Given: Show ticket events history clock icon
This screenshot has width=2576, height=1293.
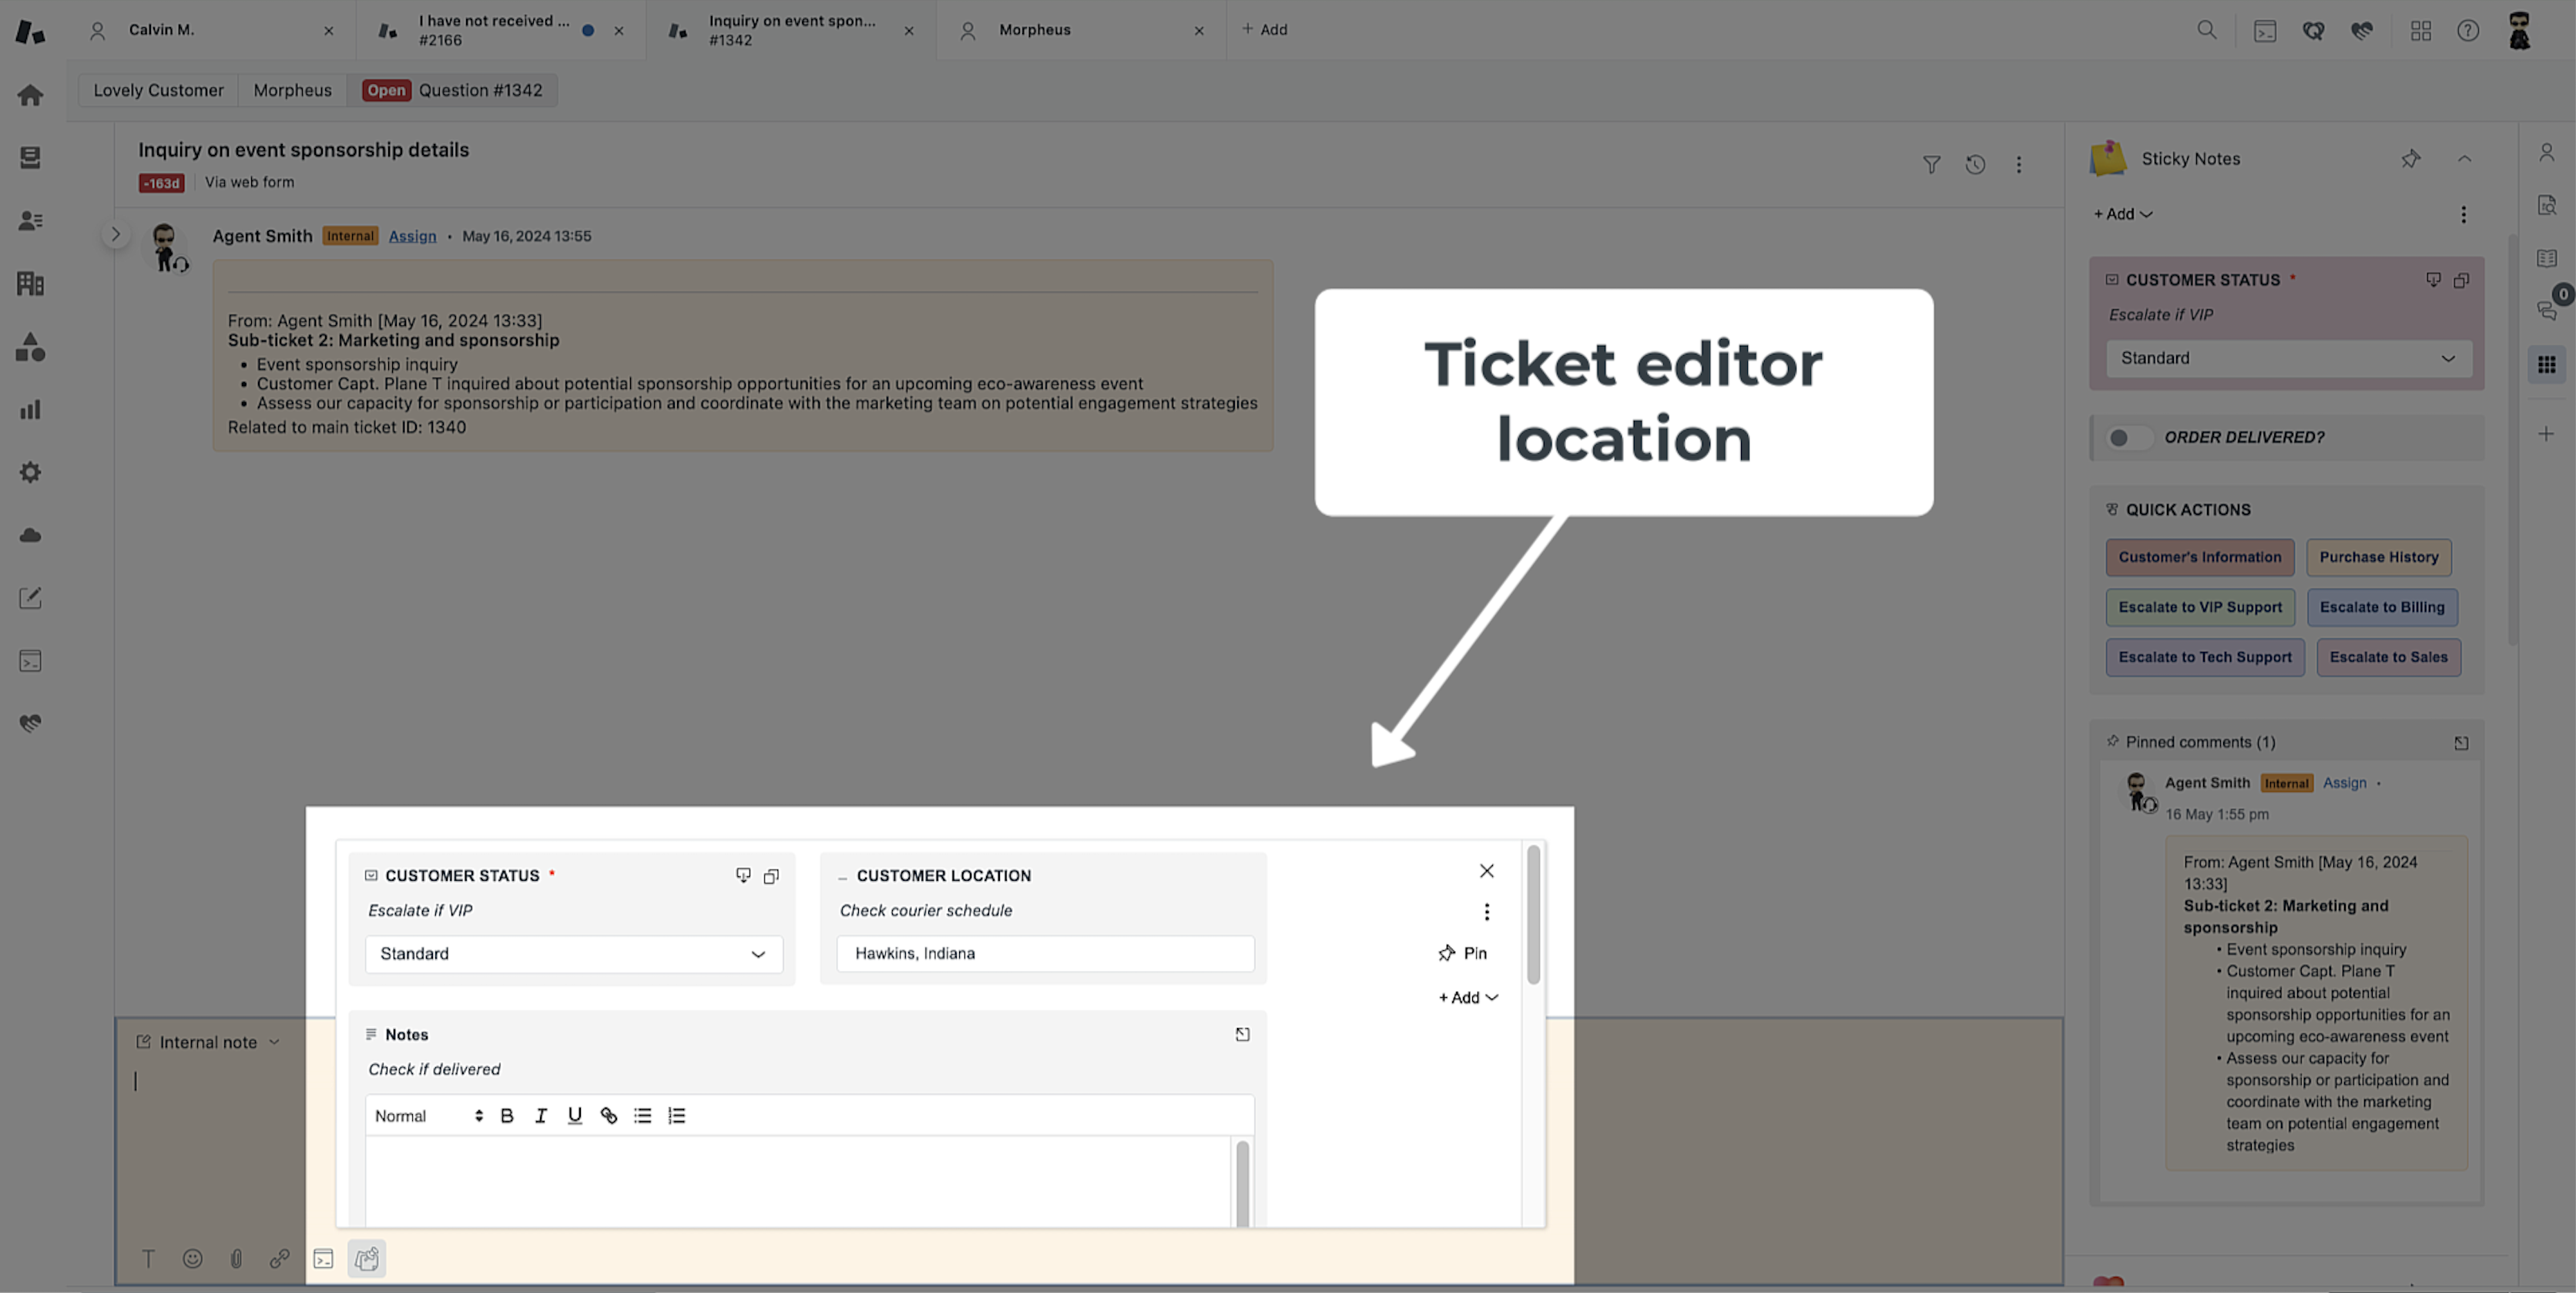Looking at the screenshot, I should 1975,165.
